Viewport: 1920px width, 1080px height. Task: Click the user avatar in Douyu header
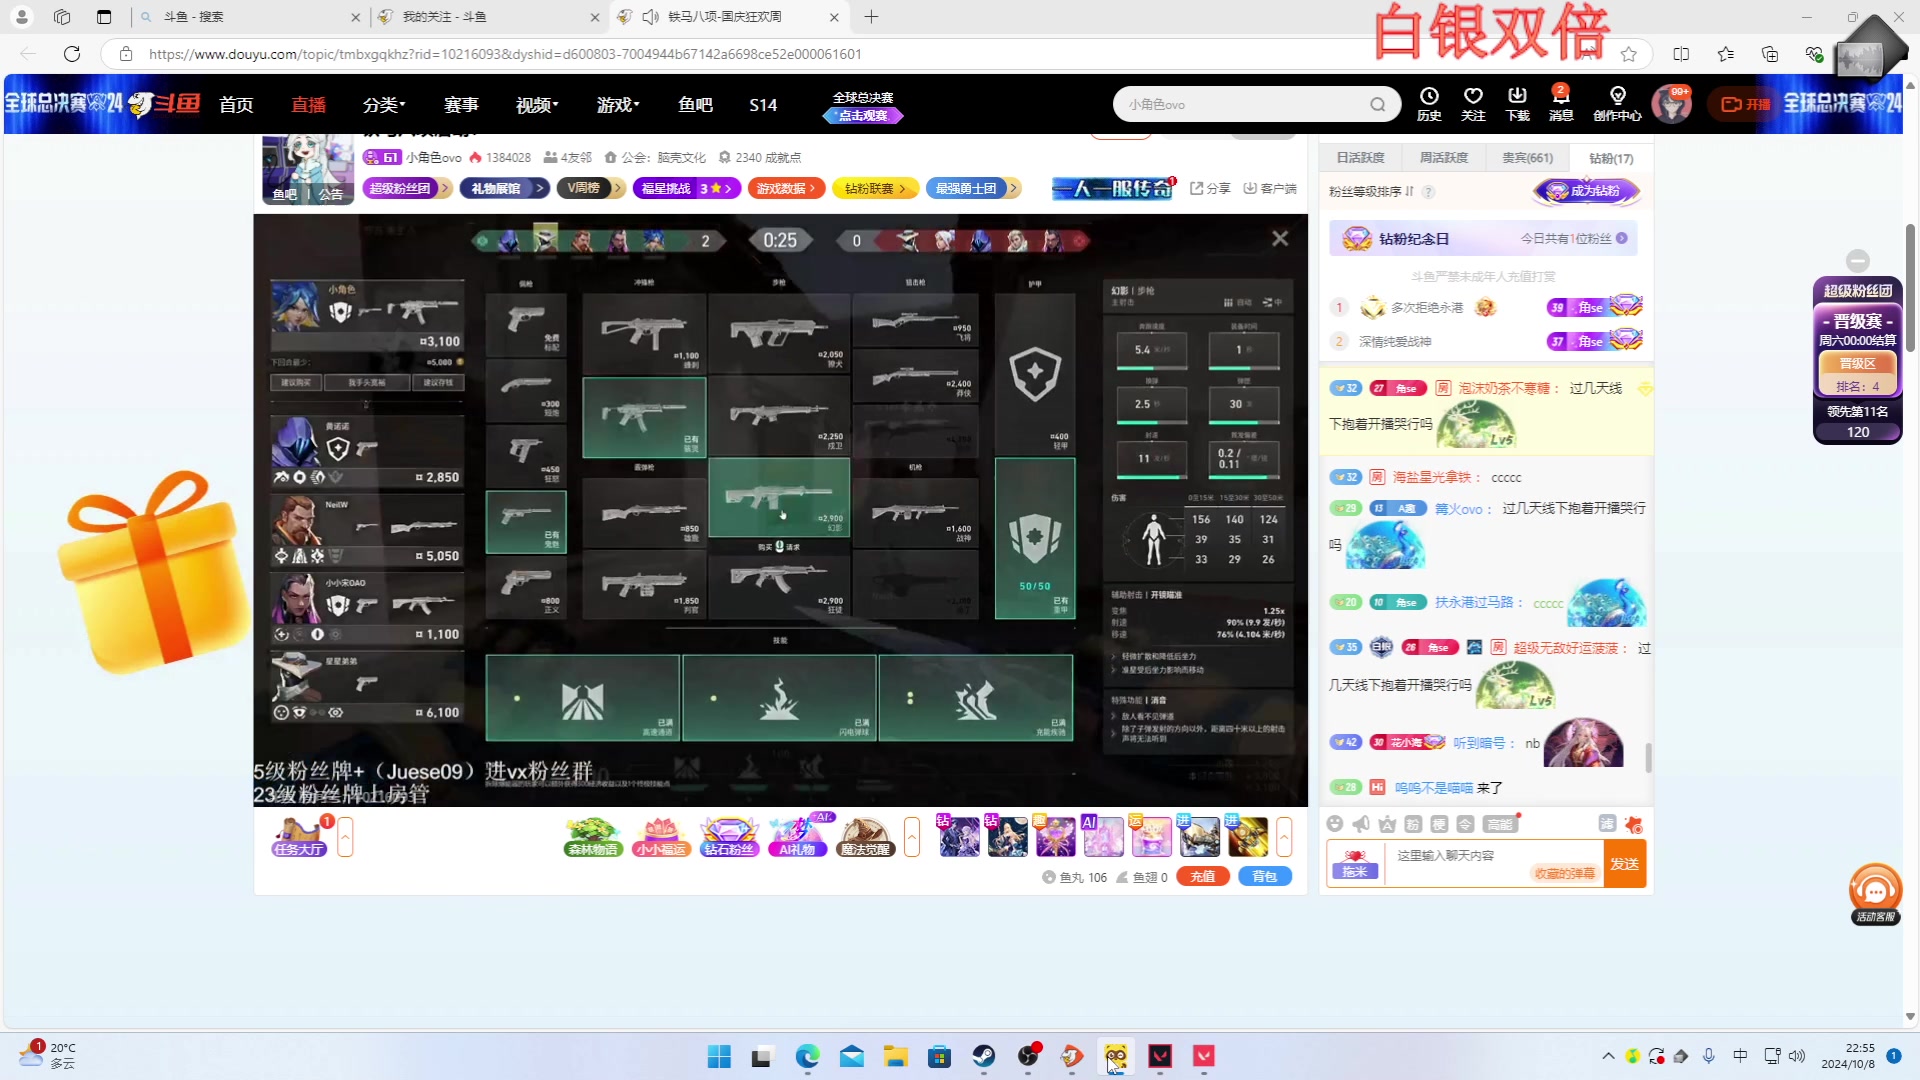pyautogui.click(x=1671, y=104)
